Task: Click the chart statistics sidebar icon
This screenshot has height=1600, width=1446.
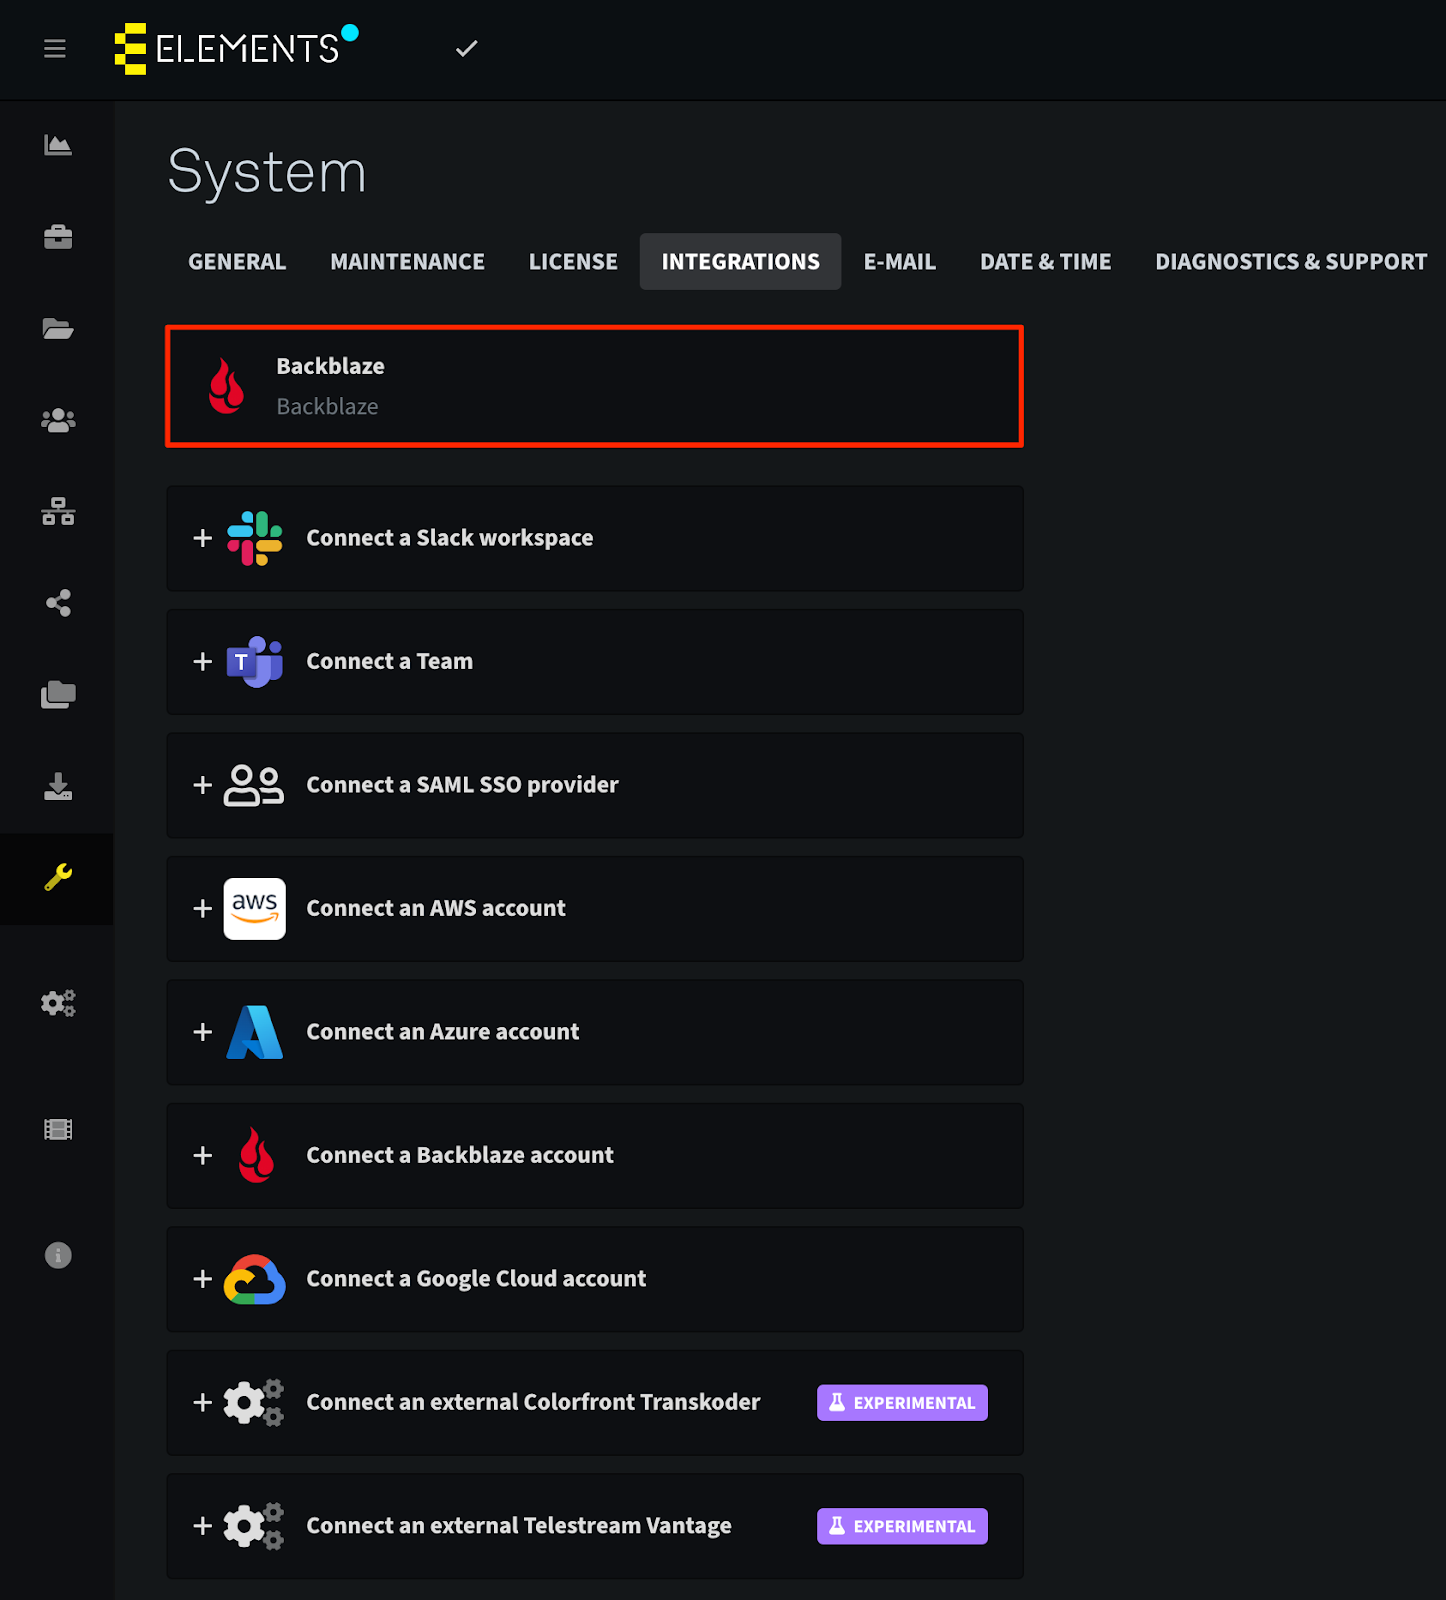Action: pos(58,145)
